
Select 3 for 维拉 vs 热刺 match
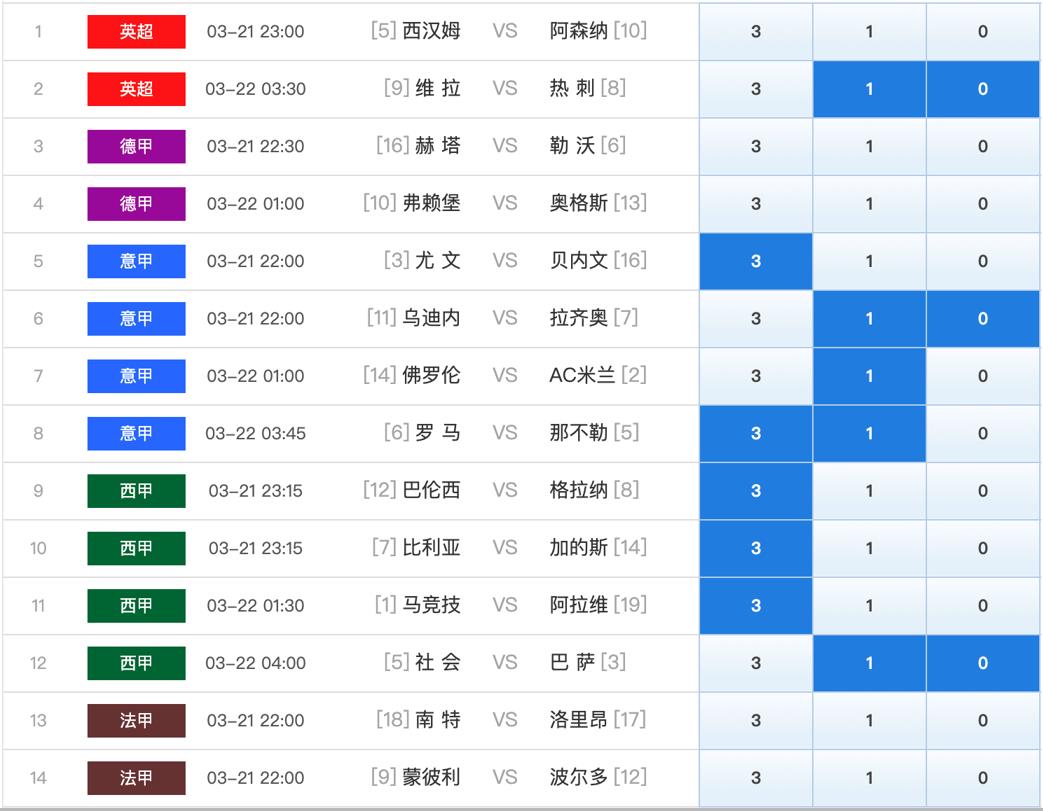pyautogui.click(x=756, y=89)
